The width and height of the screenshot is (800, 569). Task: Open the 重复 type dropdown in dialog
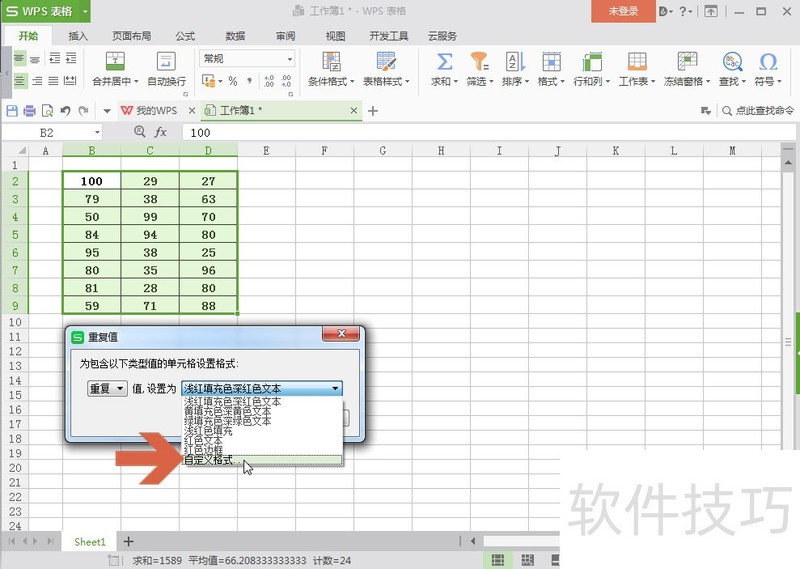[107, 388]
